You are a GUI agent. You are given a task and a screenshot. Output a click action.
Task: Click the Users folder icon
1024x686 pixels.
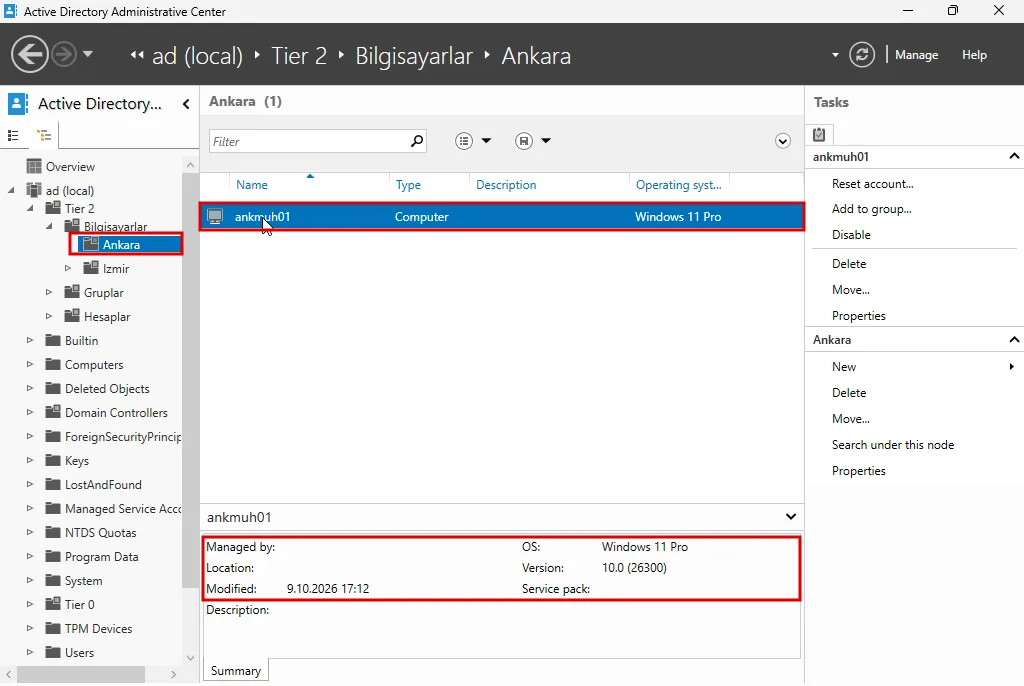point(53,652)
